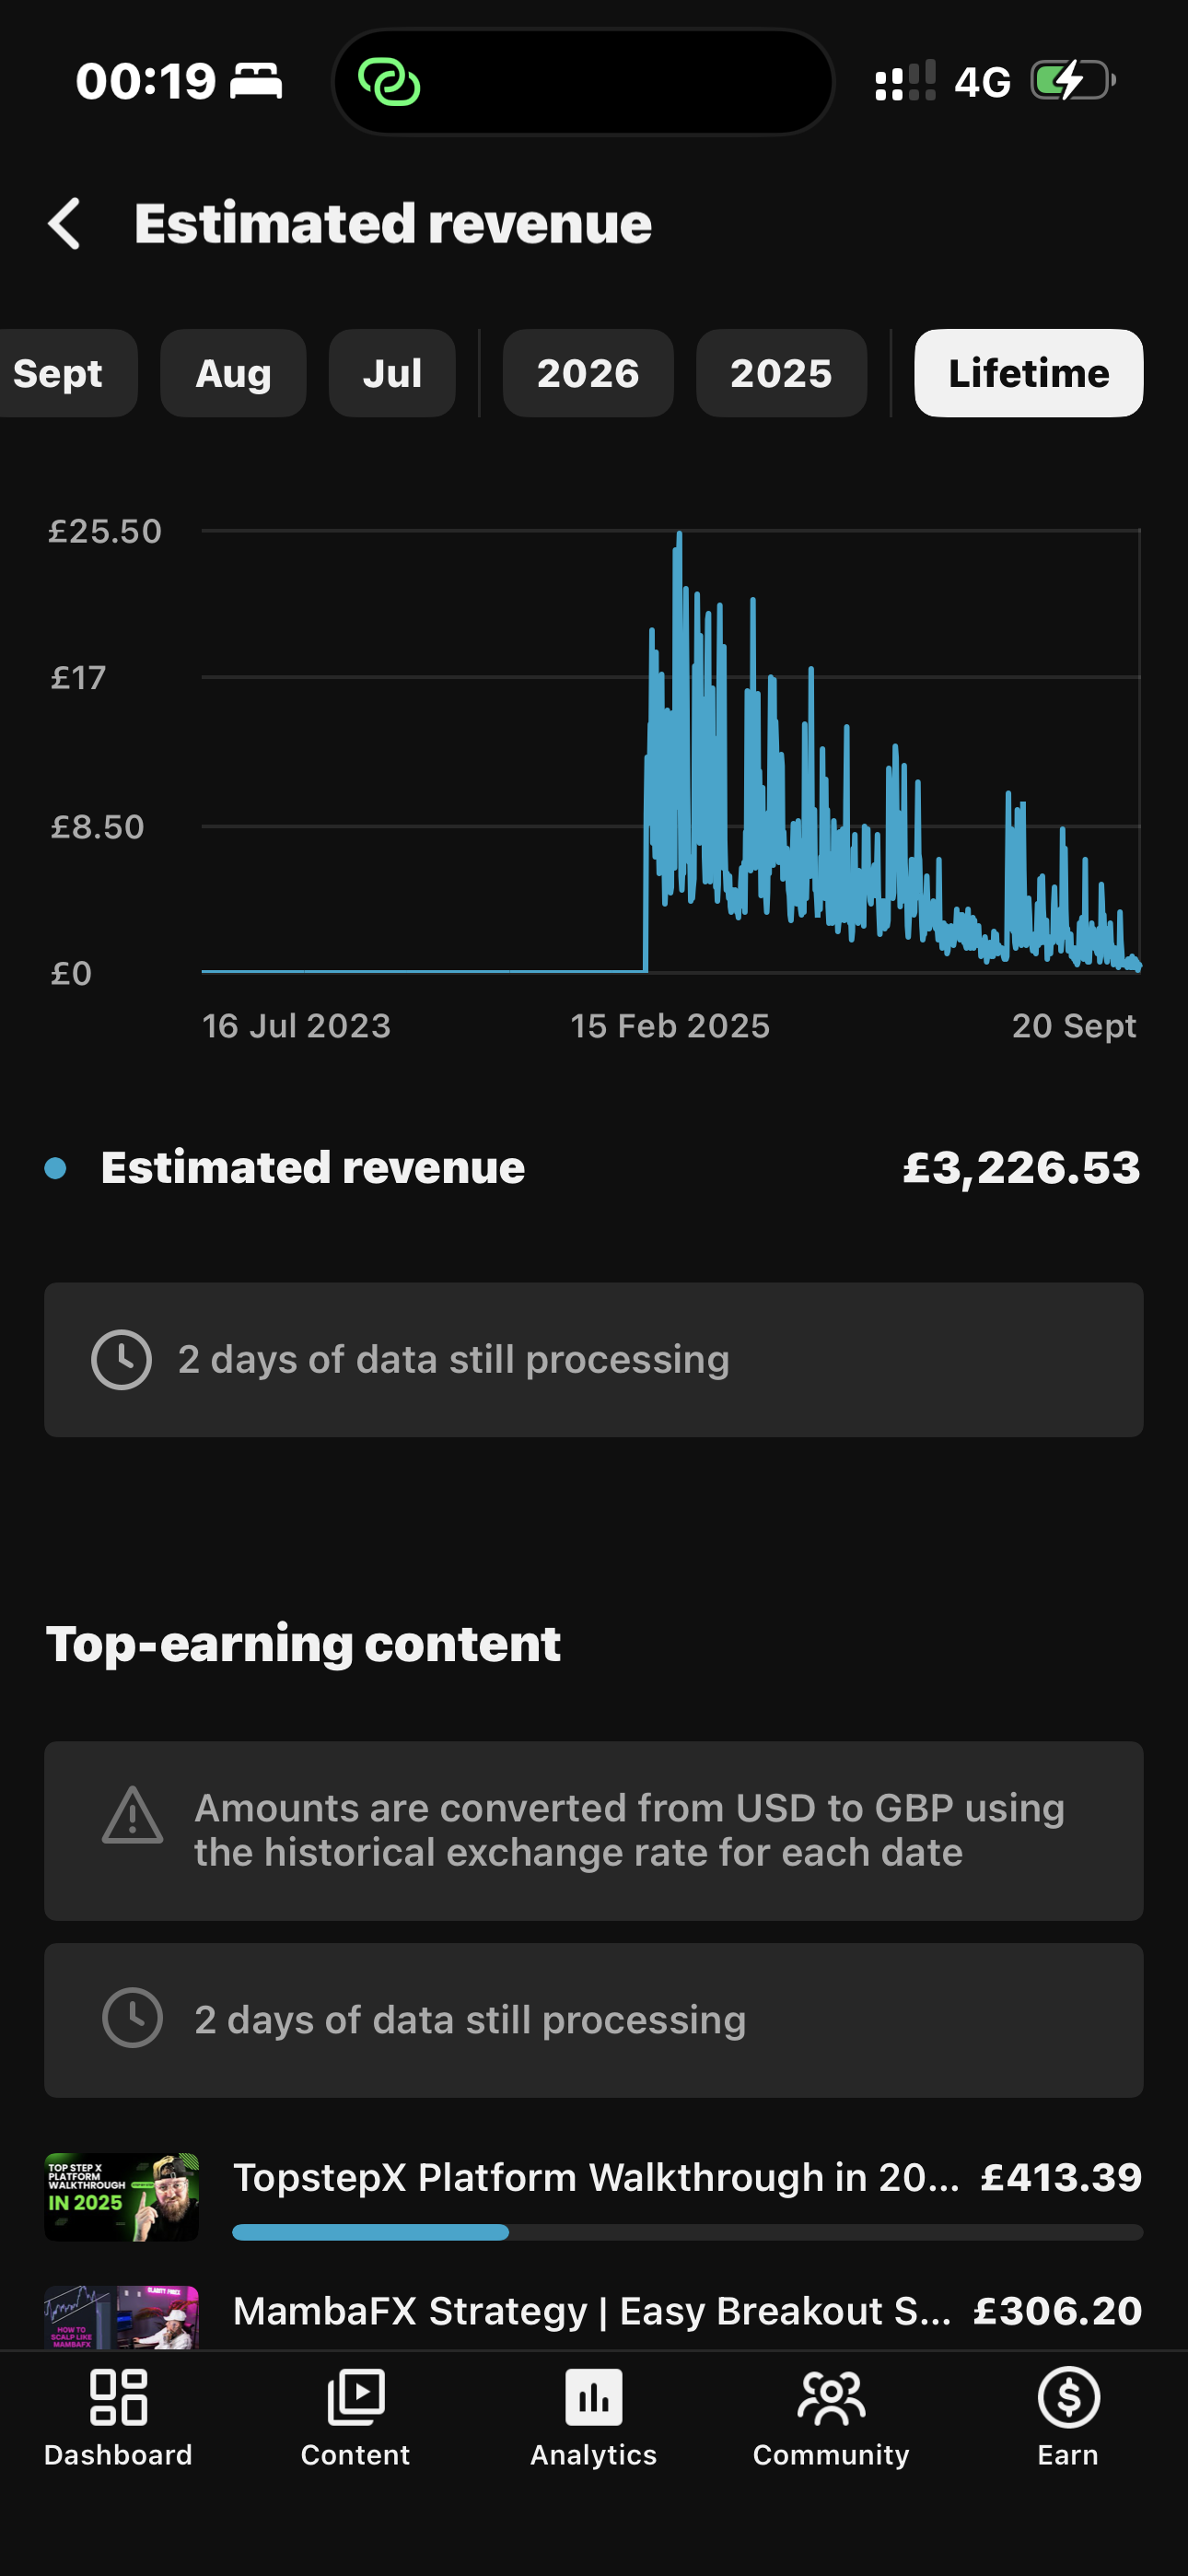Select the Jul date filter
Viewport: 1188px width, 2576px height.
coord(392,373)
